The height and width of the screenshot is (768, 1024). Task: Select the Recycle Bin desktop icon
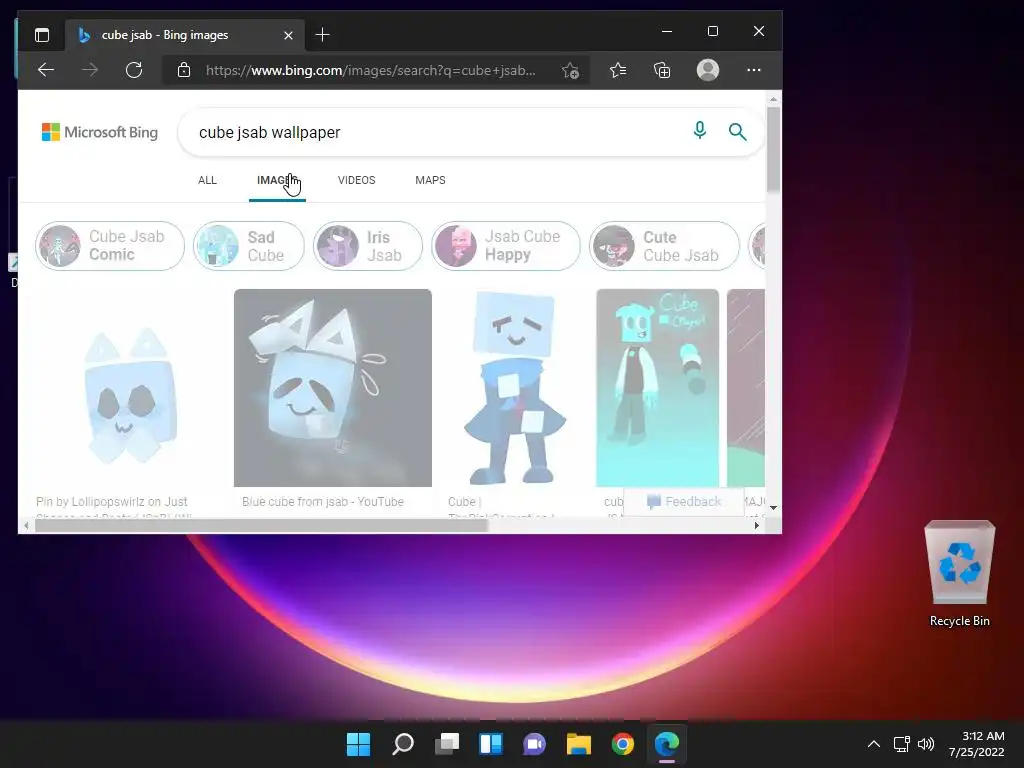(959, 574)
